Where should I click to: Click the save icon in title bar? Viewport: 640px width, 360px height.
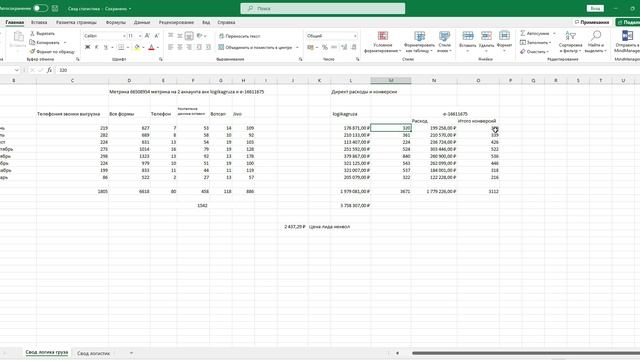[x=55, y=8]
